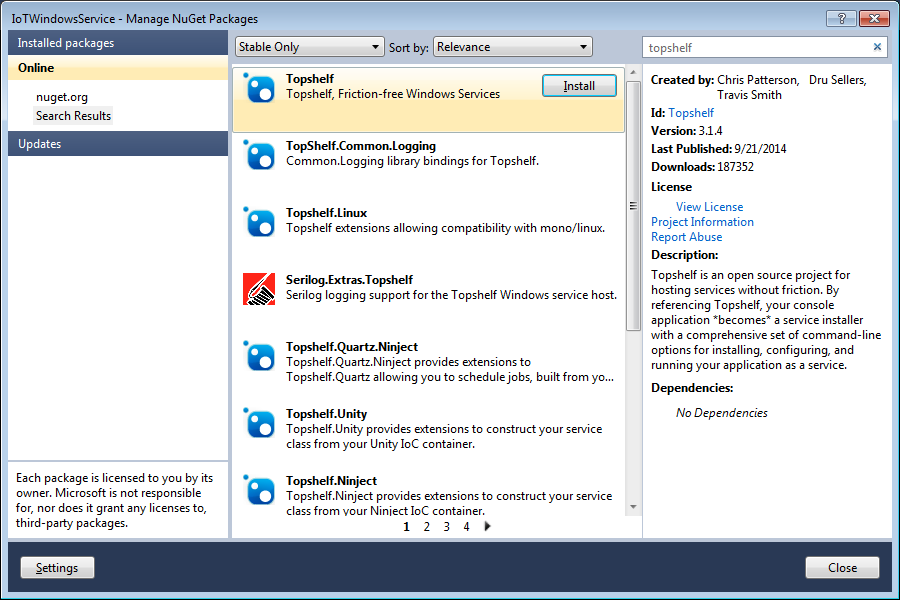The image size is (900, 600).
Task: Click the Topshelf.Ninject package icon
Action: 259,491
